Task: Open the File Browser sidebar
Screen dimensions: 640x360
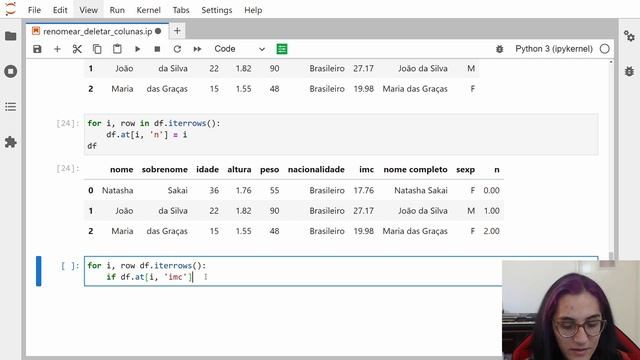Action: pyautogui.click(x=11, y=36)
